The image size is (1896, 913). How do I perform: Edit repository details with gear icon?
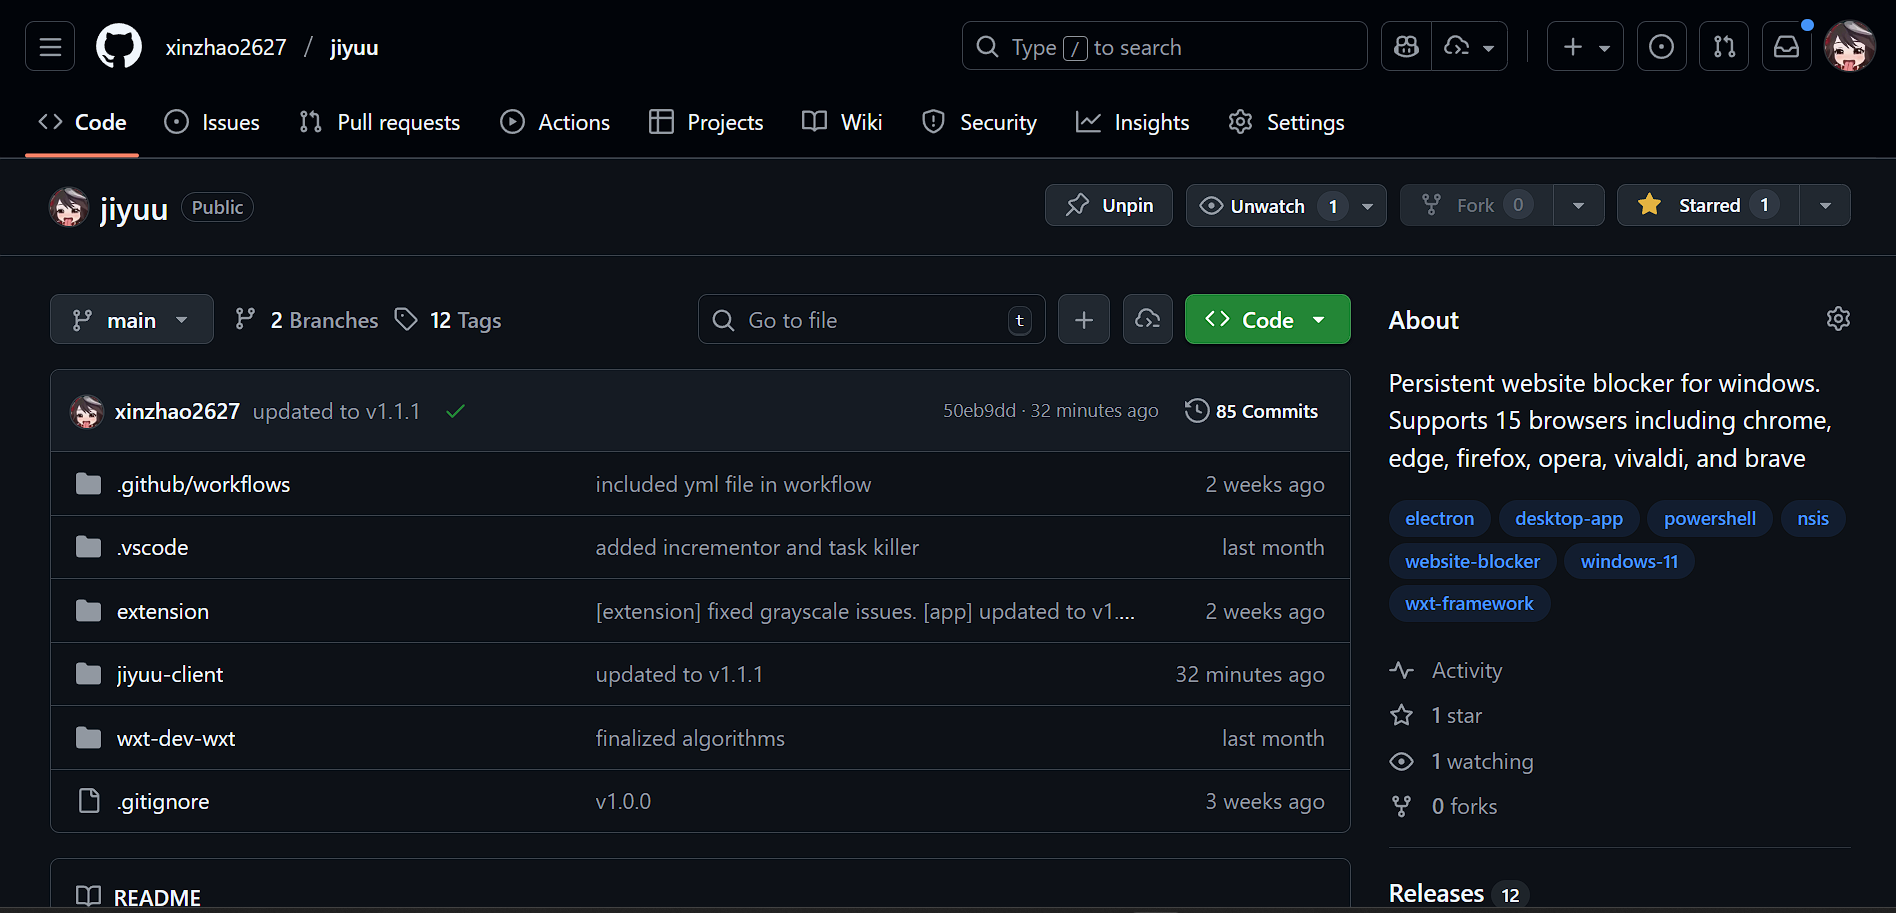[x=1838, y=319]
